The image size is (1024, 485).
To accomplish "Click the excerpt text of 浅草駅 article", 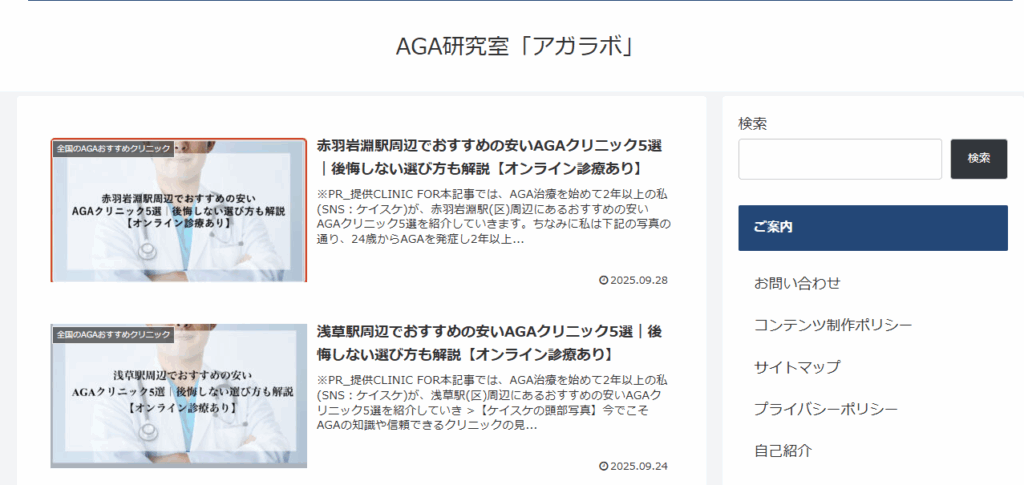I will (490, 402).
